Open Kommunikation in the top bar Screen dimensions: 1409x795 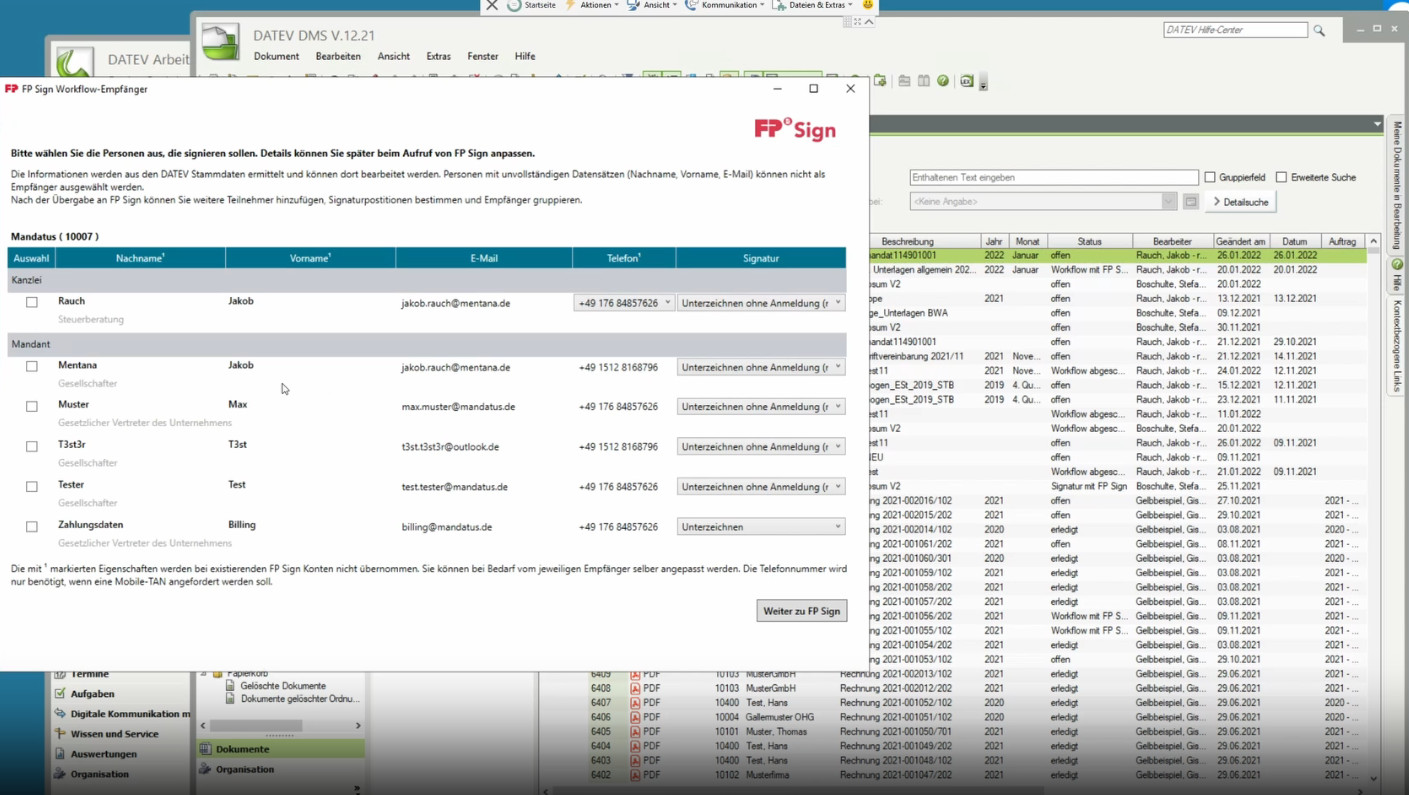pyautogui.click(x=724, y=5)
